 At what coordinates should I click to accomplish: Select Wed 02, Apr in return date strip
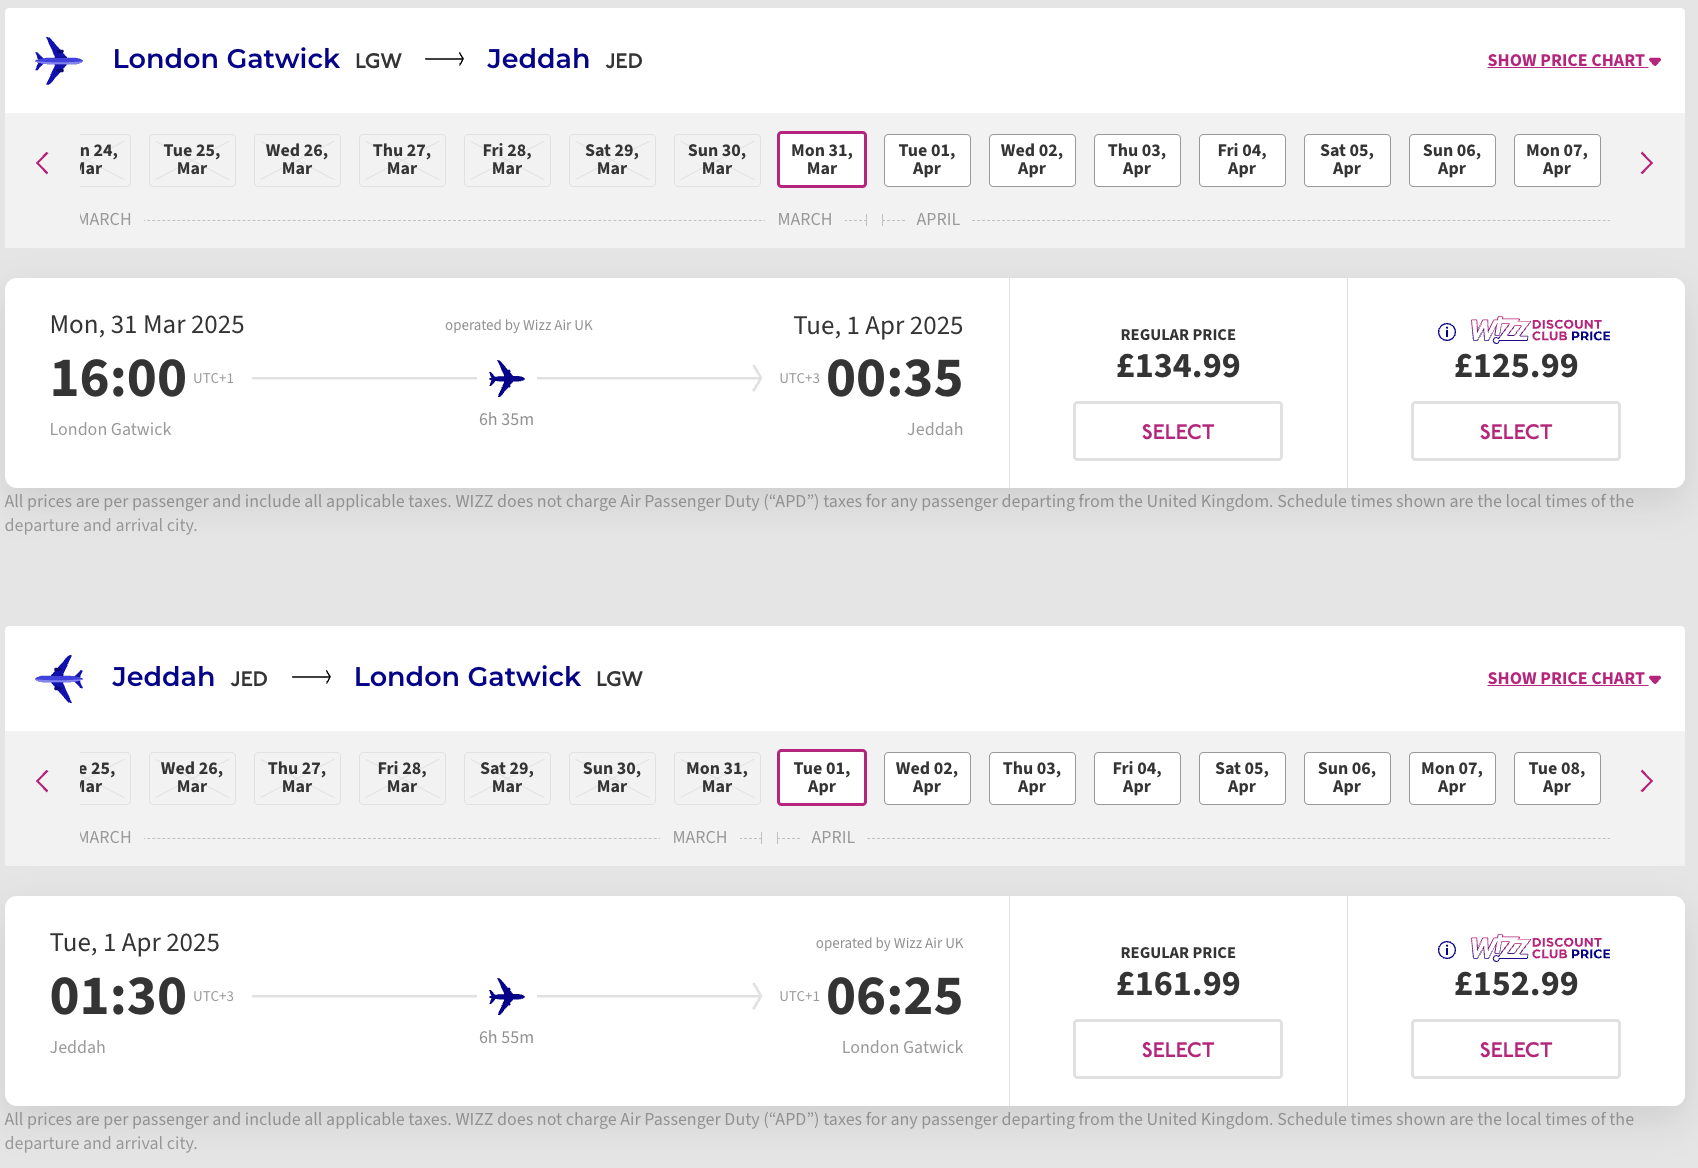tap(927, 778)
